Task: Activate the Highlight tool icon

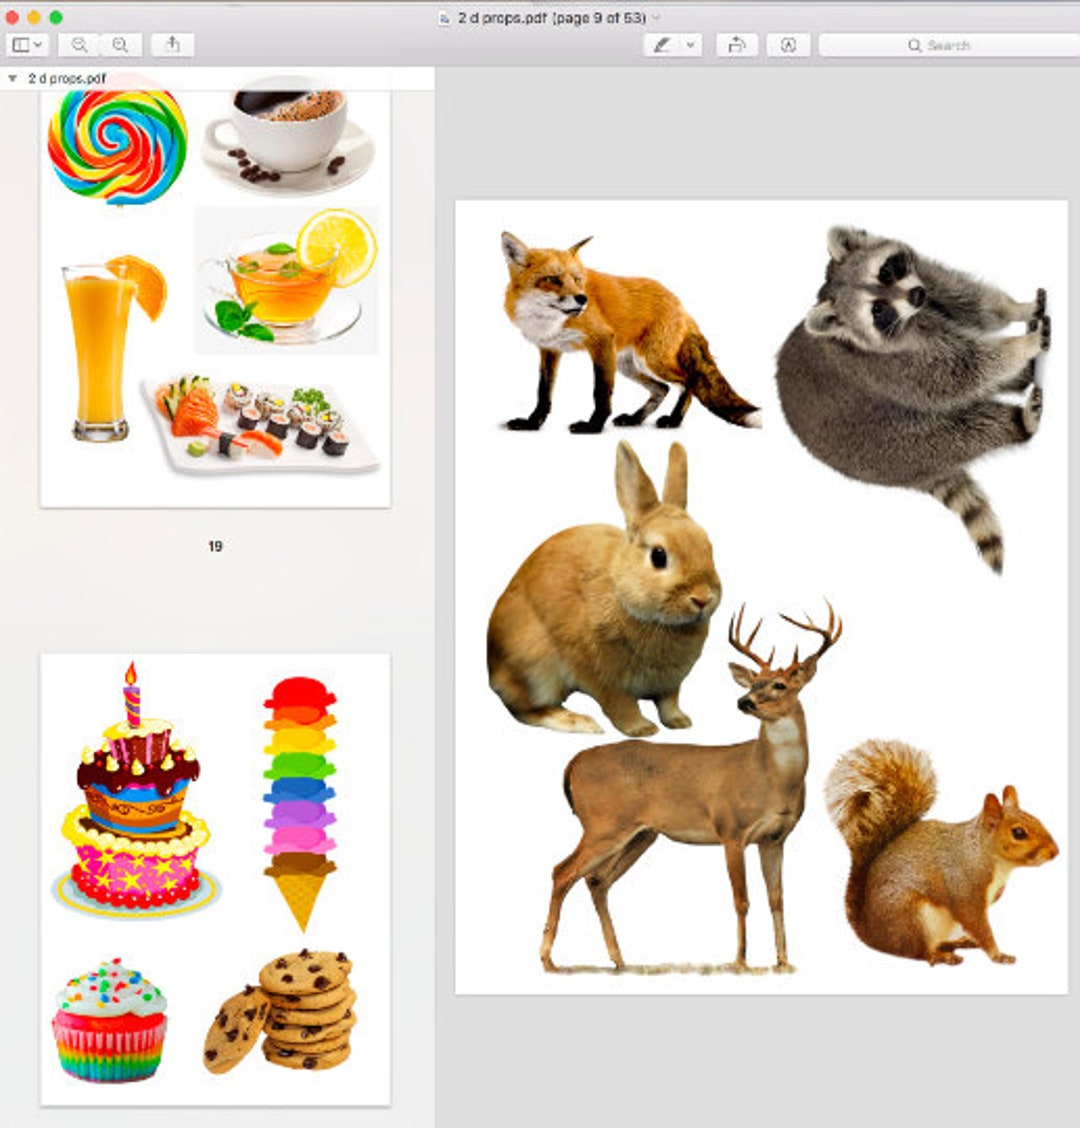Action: [789, 46]
